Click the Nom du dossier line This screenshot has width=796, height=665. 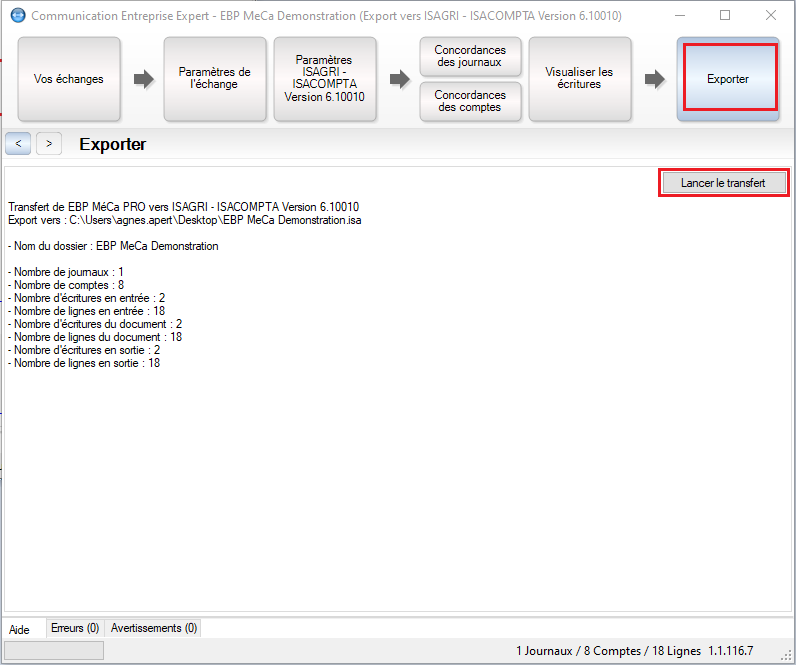click(x=113, y=246)
